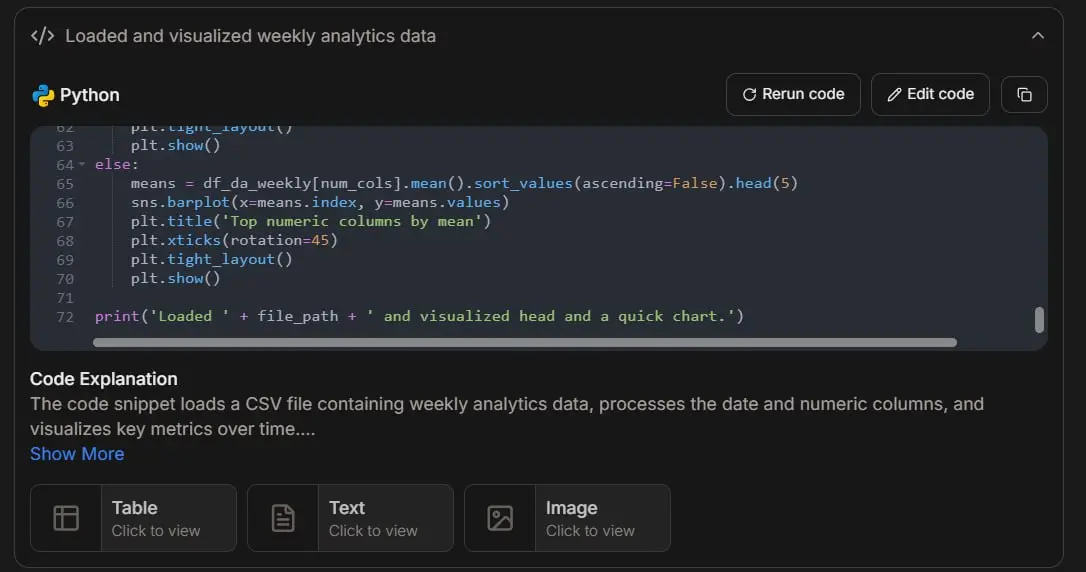Click the refresh icon in Rerun code
The height and width of the screenshot is (572, 1086).
(749, 95)
